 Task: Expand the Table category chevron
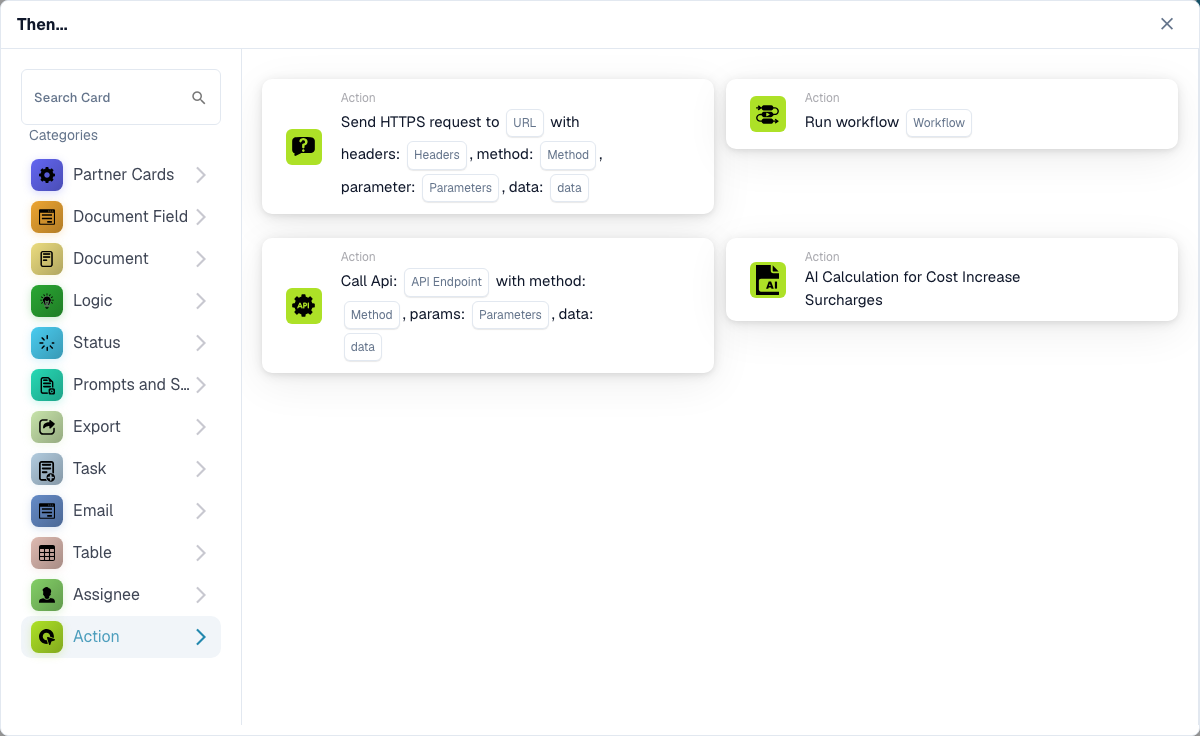201,553
